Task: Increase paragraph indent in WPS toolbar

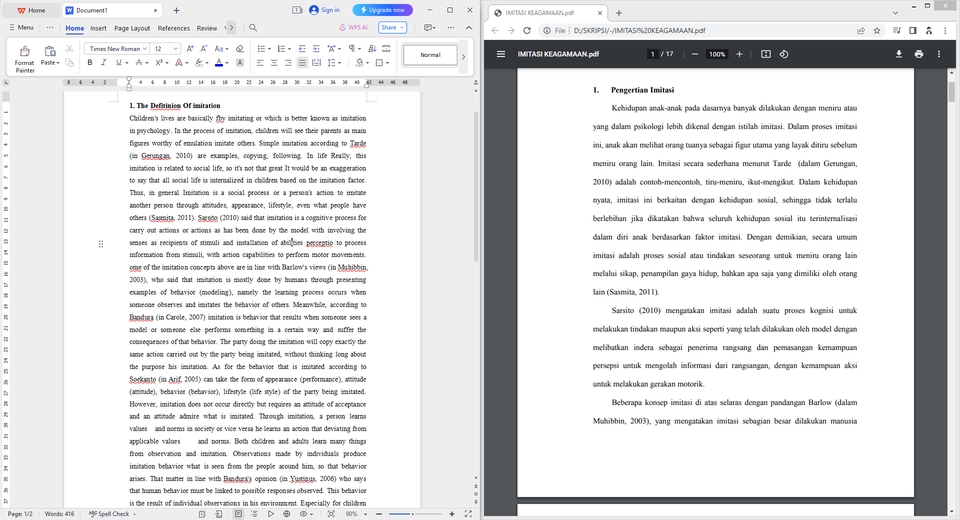Action: 316,48
